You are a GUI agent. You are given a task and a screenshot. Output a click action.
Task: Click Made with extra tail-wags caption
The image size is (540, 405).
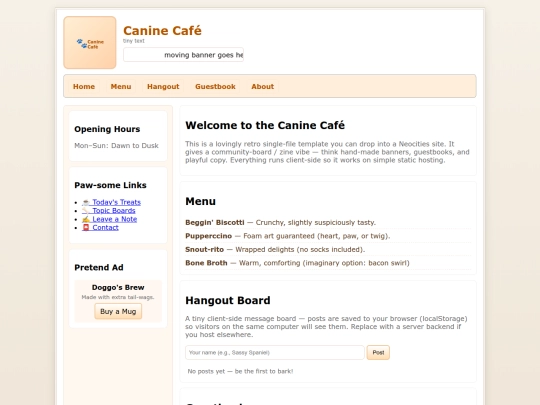pyautogui.click(x=118, y=297)
